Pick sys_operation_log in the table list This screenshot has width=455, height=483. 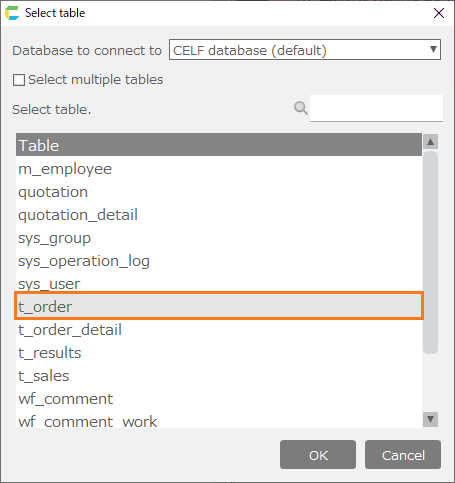(x=219, y=261)
